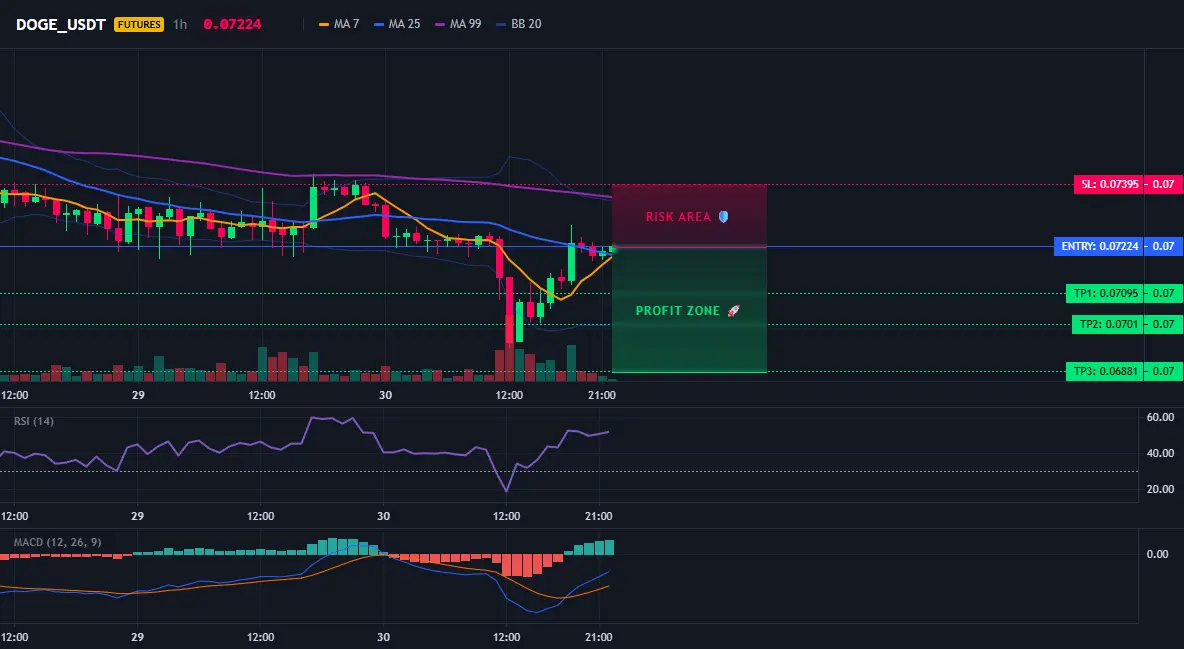Toggle the MA 25 legend entry
The image size is (1184, 649).
(x=397, y=24)
